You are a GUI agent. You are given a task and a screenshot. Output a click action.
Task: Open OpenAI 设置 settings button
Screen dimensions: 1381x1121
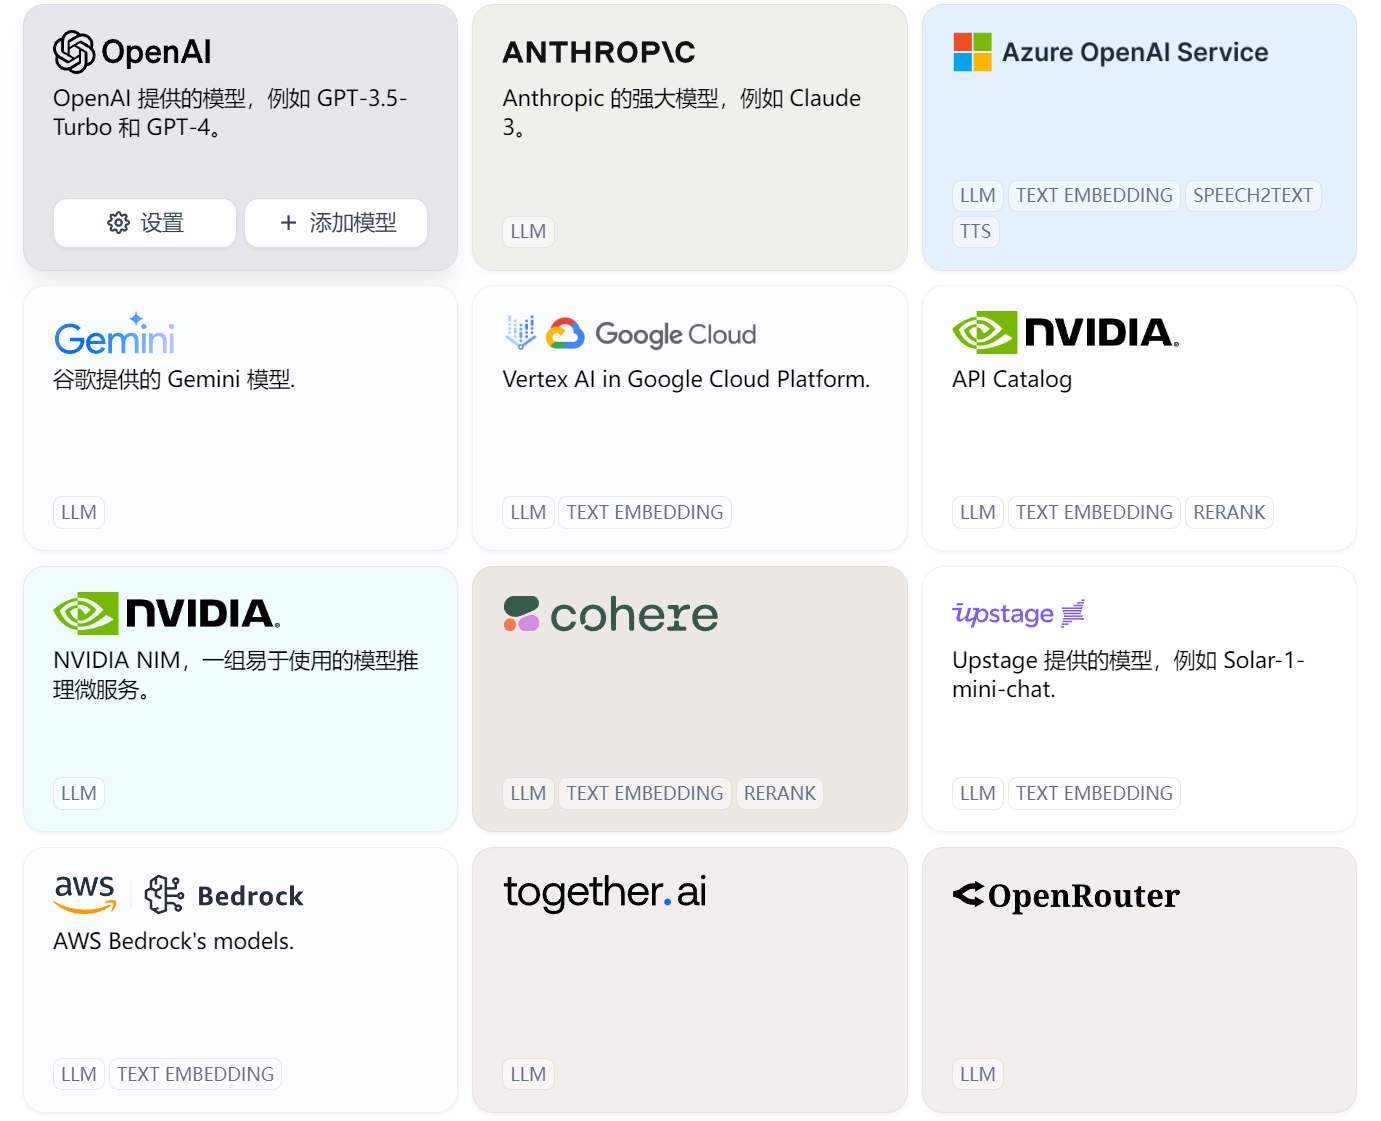[145, 223]
